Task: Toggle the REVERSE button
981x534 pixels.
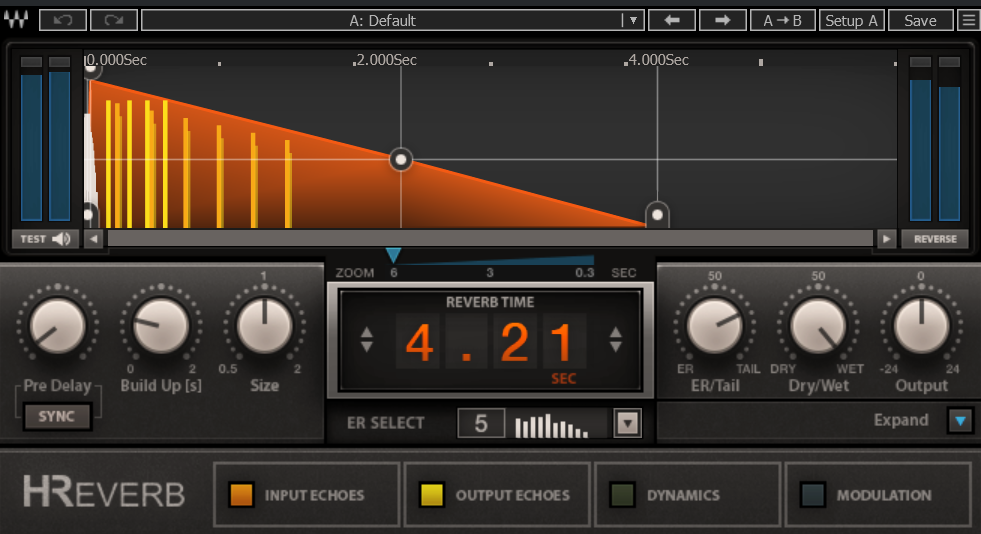Action: tap(935, 239)
